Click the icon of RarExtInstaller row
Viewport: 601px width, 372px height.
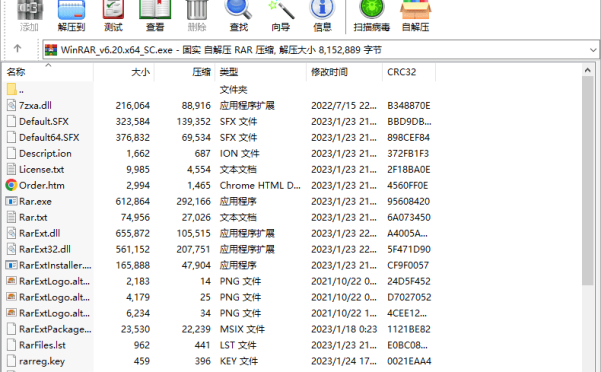pos(11,265)
